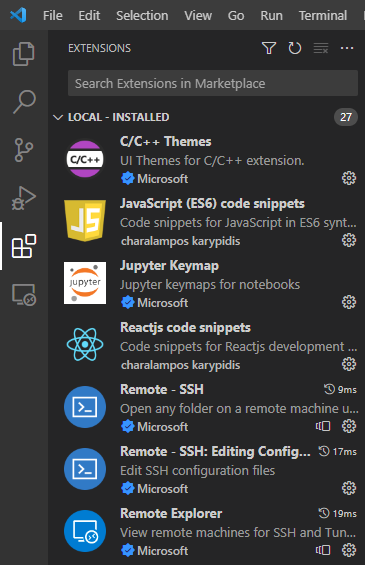The width and height of the screenshot is (365, 565).
Task: Click charalampos karypidis under Reactjs snippets
Action: tap(181, 365)
